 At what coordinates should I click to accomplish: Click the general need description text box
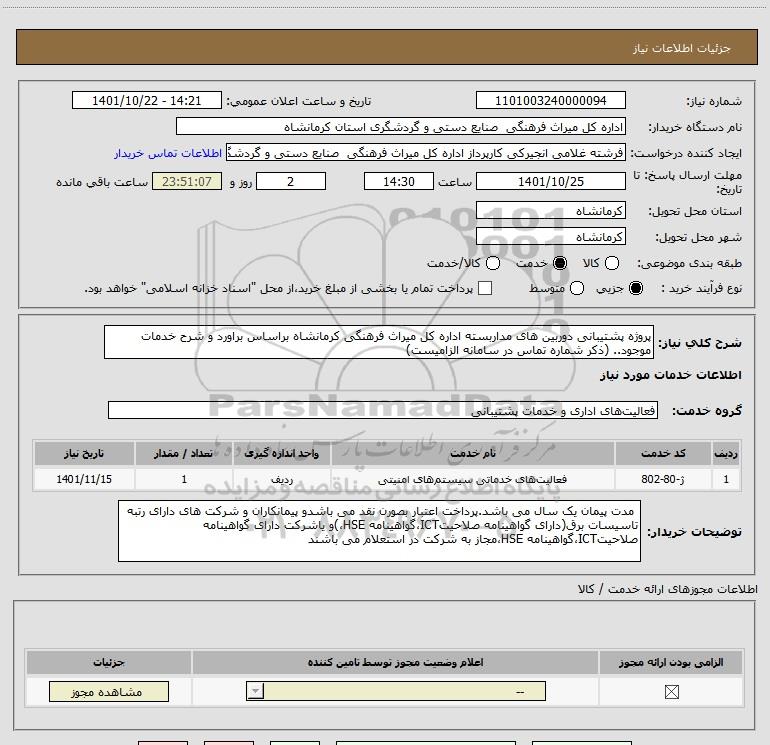[379, 342]
